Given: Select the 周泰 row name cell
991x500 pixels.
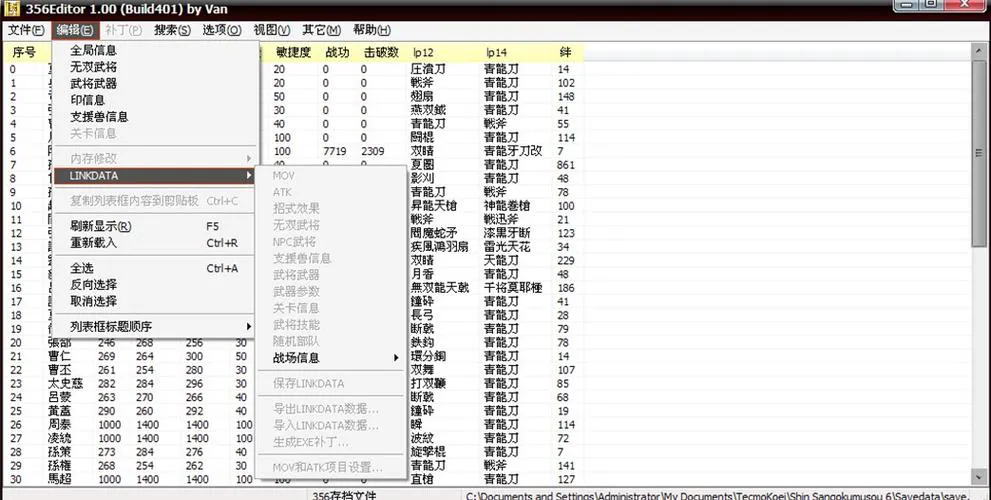Looking at the screenshot, I should (59, 425).
